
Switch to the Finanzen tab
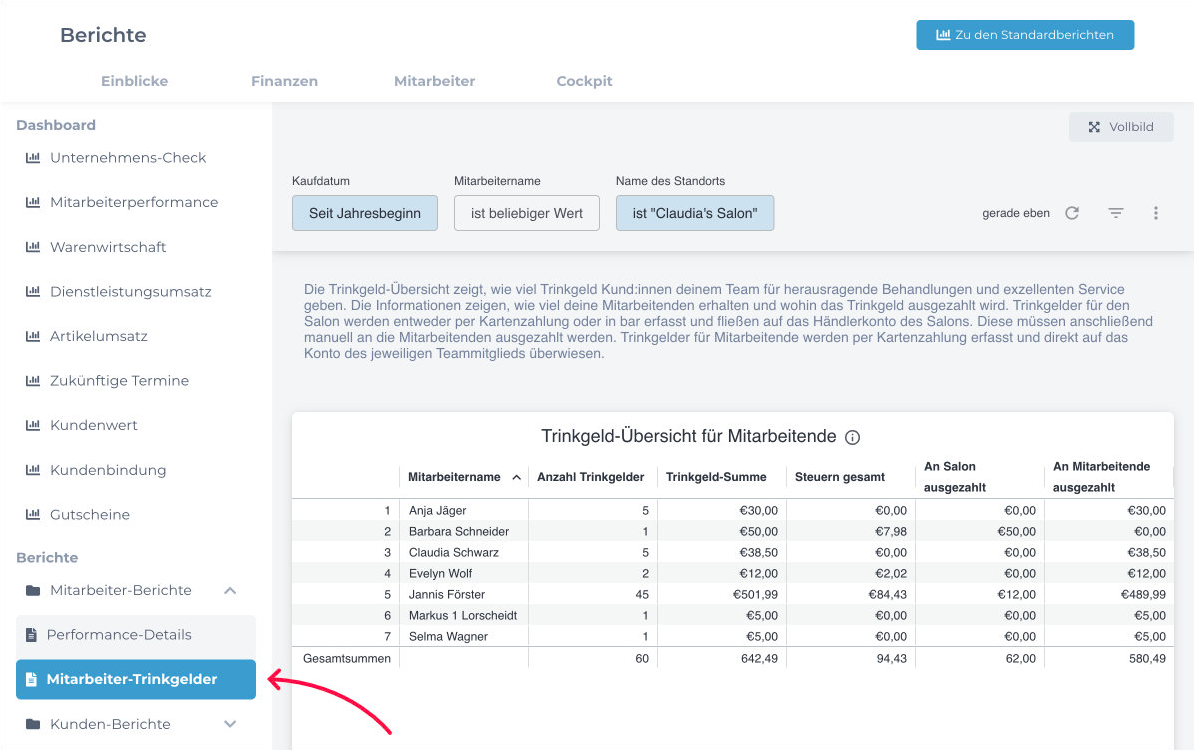click(285, 81)
